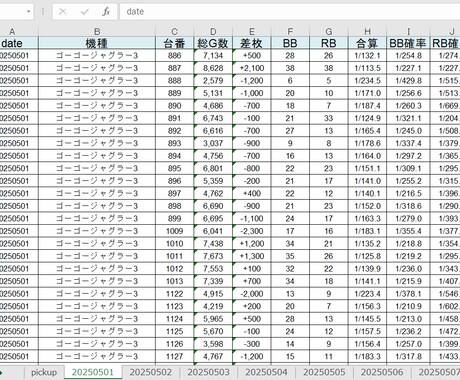Click the -2,300 difference cell
The image size is (460, 380).
[x=252, y=231]
